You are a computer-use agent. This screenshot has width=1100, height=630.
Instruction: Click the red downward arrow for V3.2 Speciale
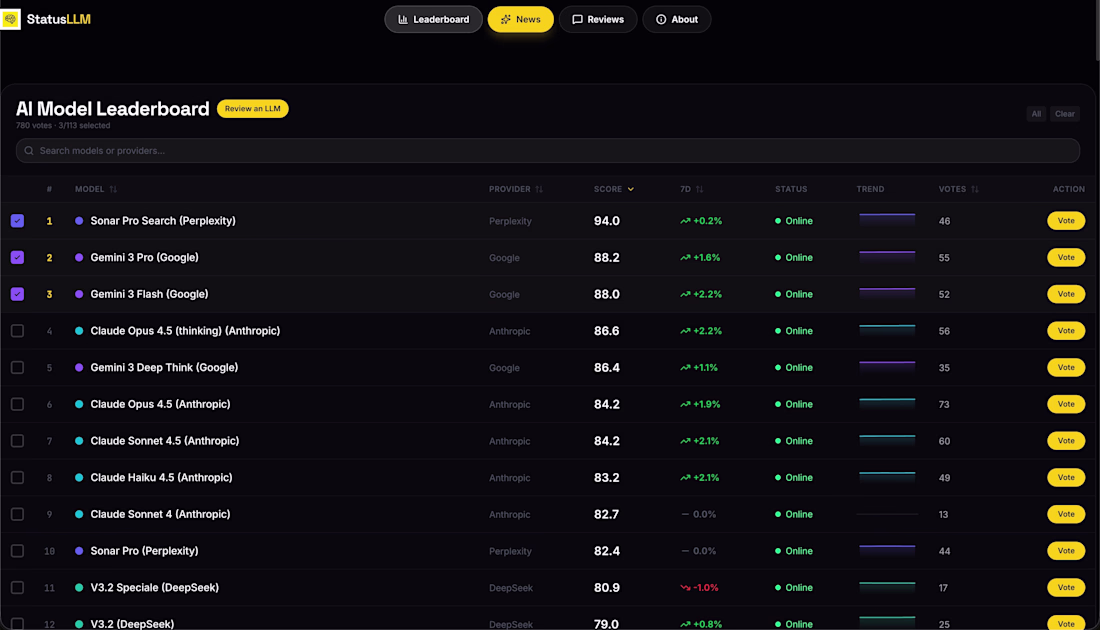pyautogui.click(x=685, y=588)
